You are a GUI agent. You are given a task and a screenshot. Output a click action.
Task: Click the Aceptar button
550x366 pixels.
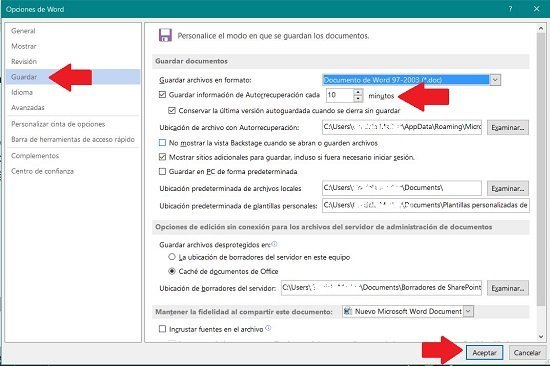[x=484, y=353]
